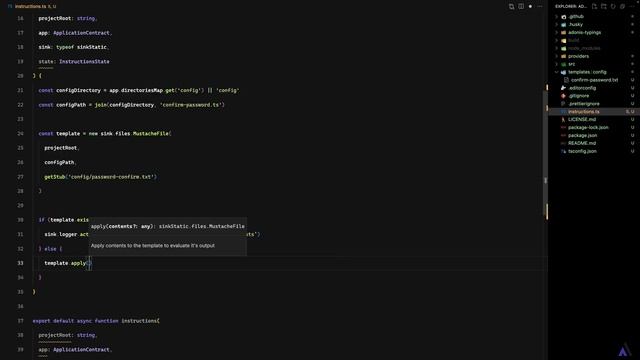
Task: Click the New Folder icon in Explorer header
Action: point(604,7)
